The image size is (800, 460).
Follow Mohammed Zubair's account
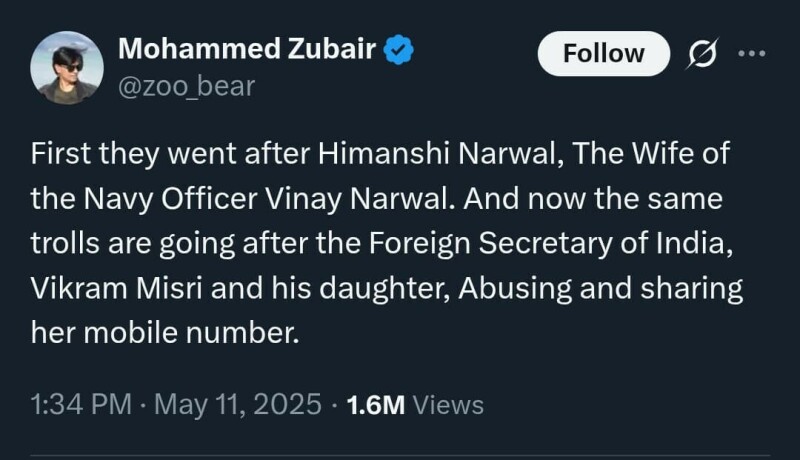click(x=603, y=53)
